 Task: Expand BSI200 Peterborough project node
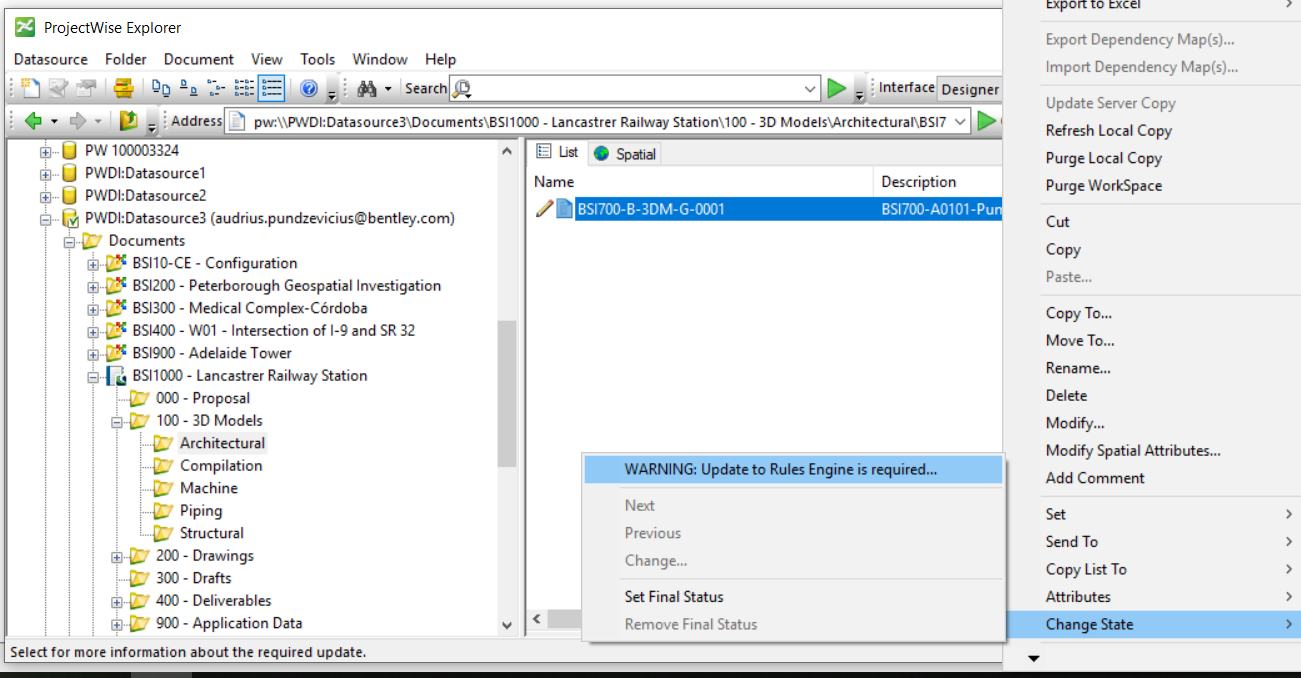click(x=93, y=286)
